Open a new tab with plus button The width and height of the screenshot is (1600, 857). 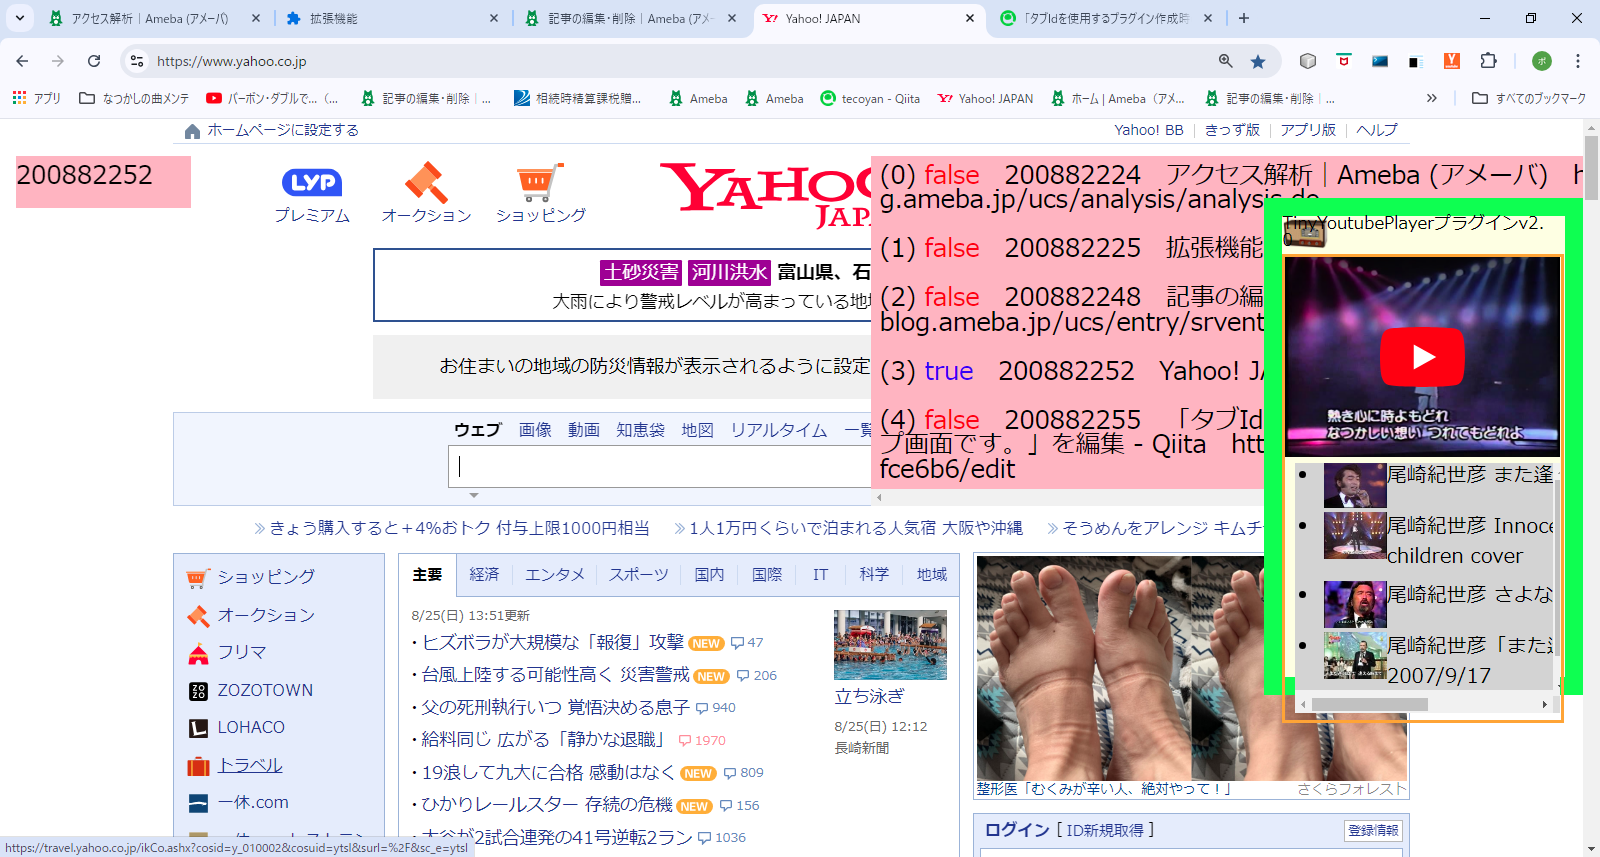point(1244,18)
